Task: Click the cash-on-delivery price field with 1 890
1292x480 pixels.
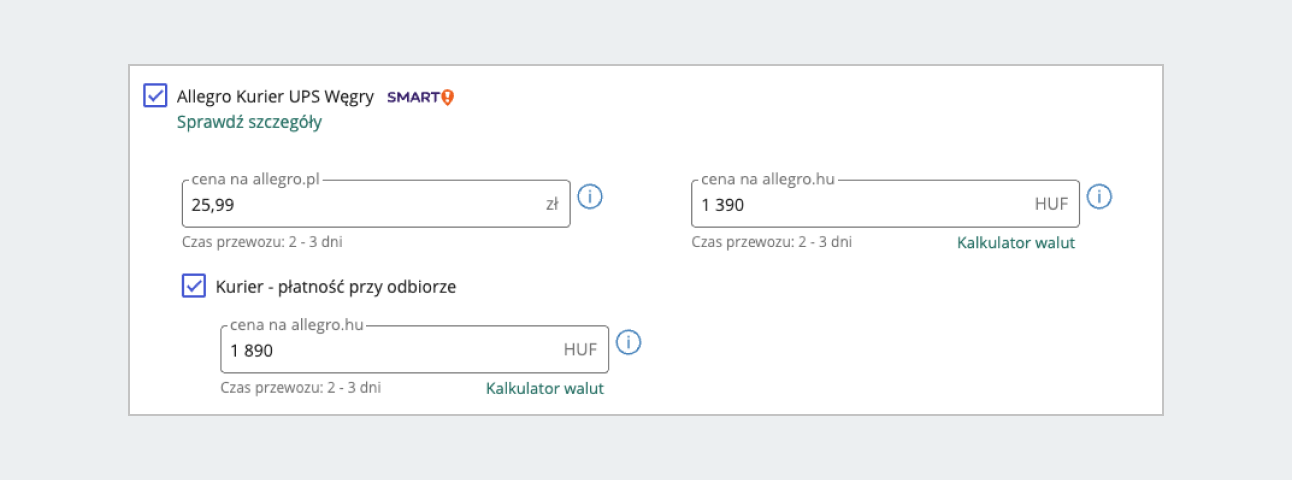Action: pyautogui.click(x=415, y=350)
